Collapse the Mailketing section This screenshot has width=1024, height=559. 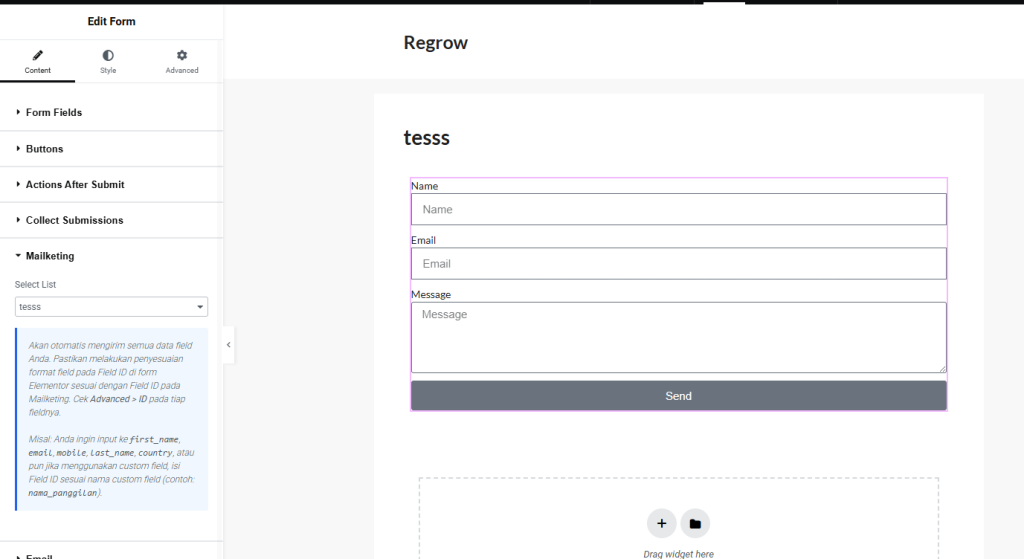point(50,256)
